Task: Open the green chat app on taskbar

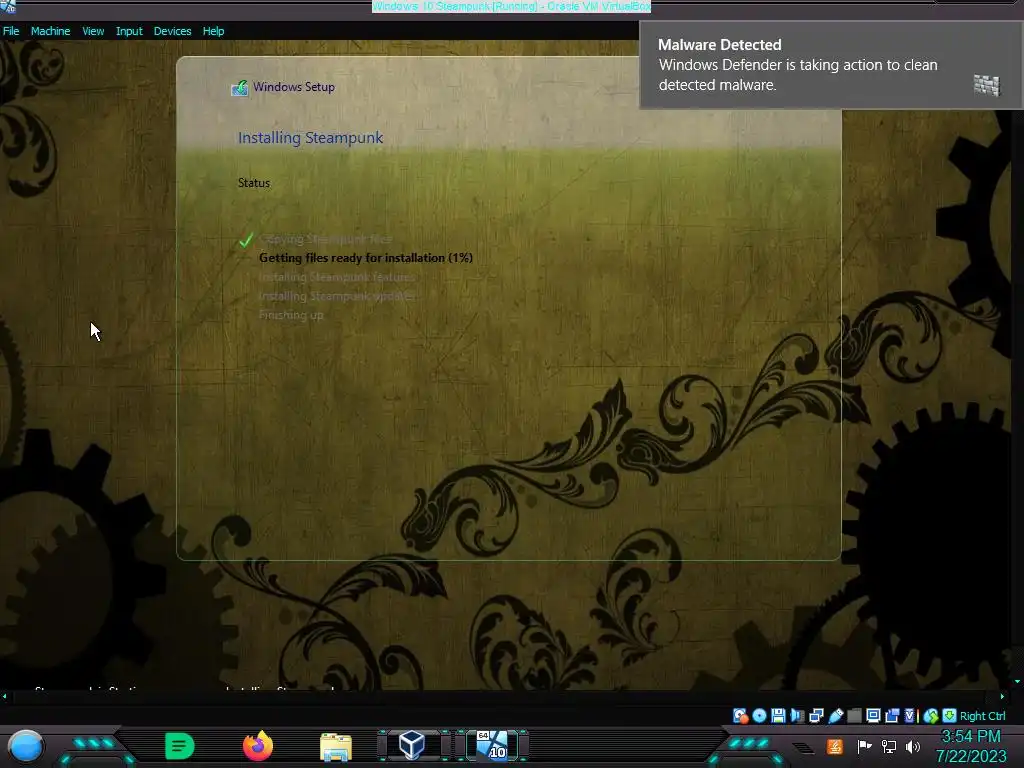Action: (179, 746)
